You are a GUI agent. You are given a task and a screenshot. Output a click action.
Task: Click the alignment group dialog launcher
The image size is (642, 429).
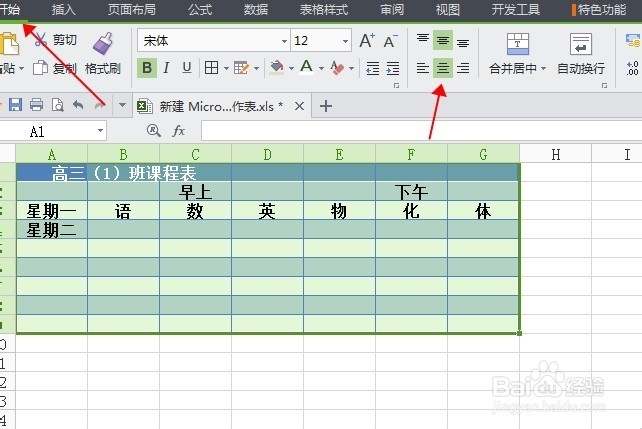[604, 85]
